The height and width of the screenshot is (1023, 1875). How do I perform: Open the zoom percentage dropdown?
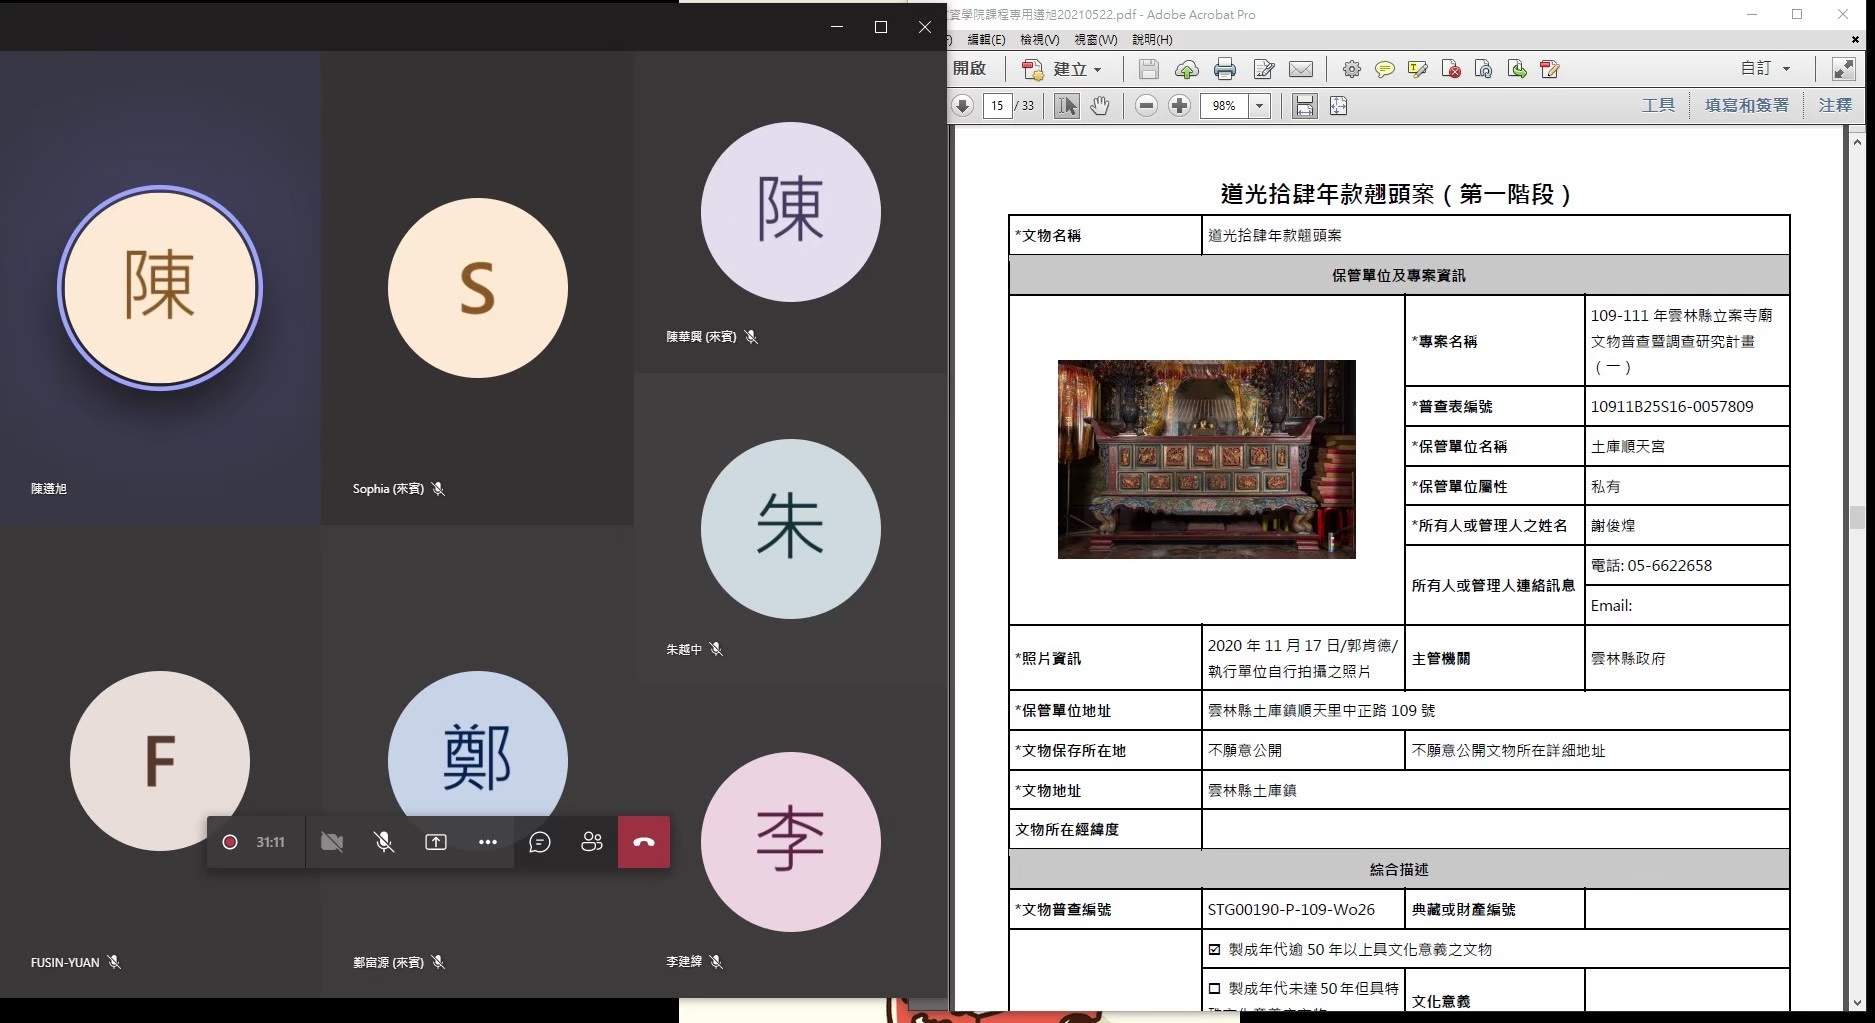[x=1259, y=106]
